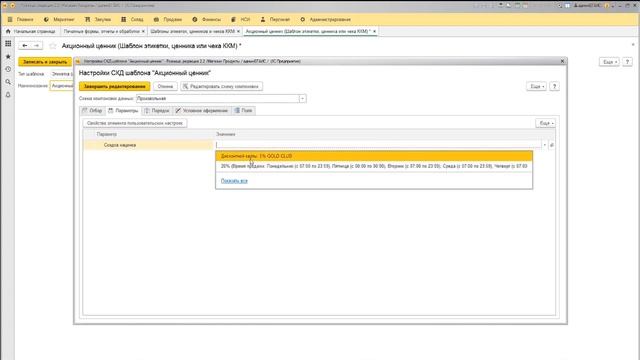Click Редактировать схему компоновки button

pyautogui.click(x=222, y=87)
